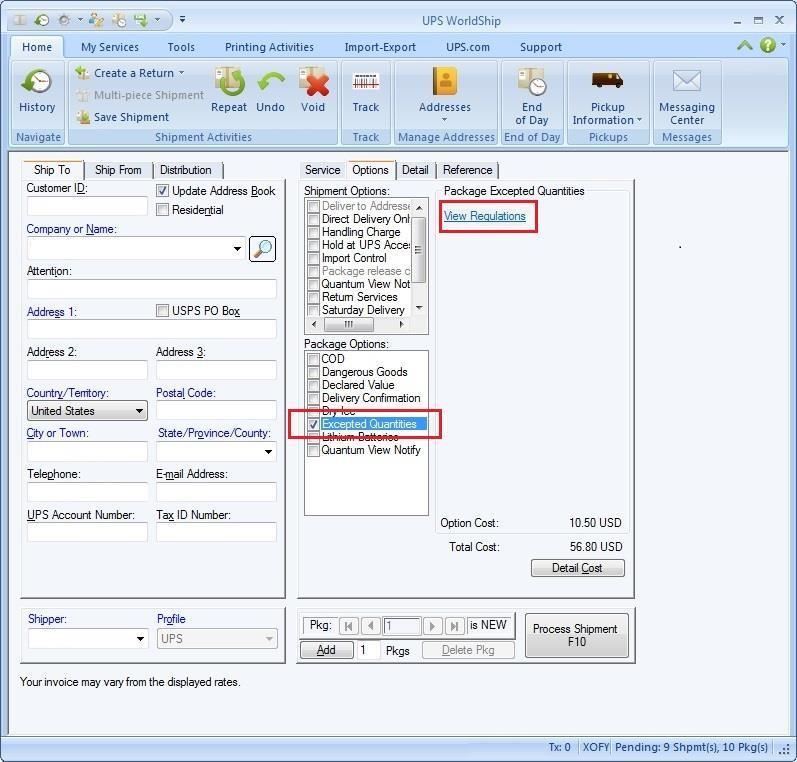Click the package-clock icon in quick access toolbar
The width and height of the screenshot is (797, 762).
pos(119,20)
